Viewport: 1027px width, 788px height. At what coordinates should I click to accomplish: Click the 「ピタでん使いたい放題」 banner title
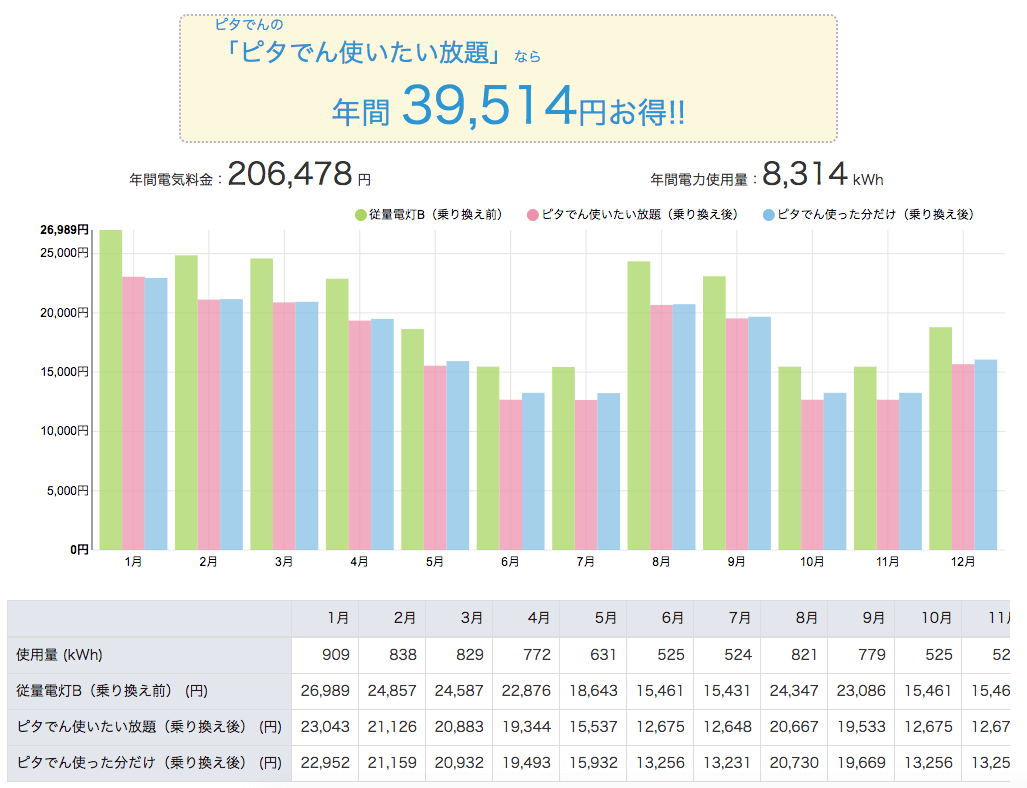click(363, 52)
